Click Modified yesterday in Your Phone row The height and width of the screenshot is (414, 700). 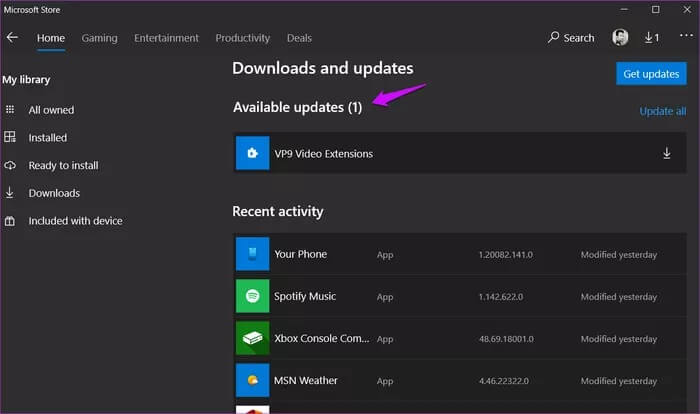[x=619, y=255]
